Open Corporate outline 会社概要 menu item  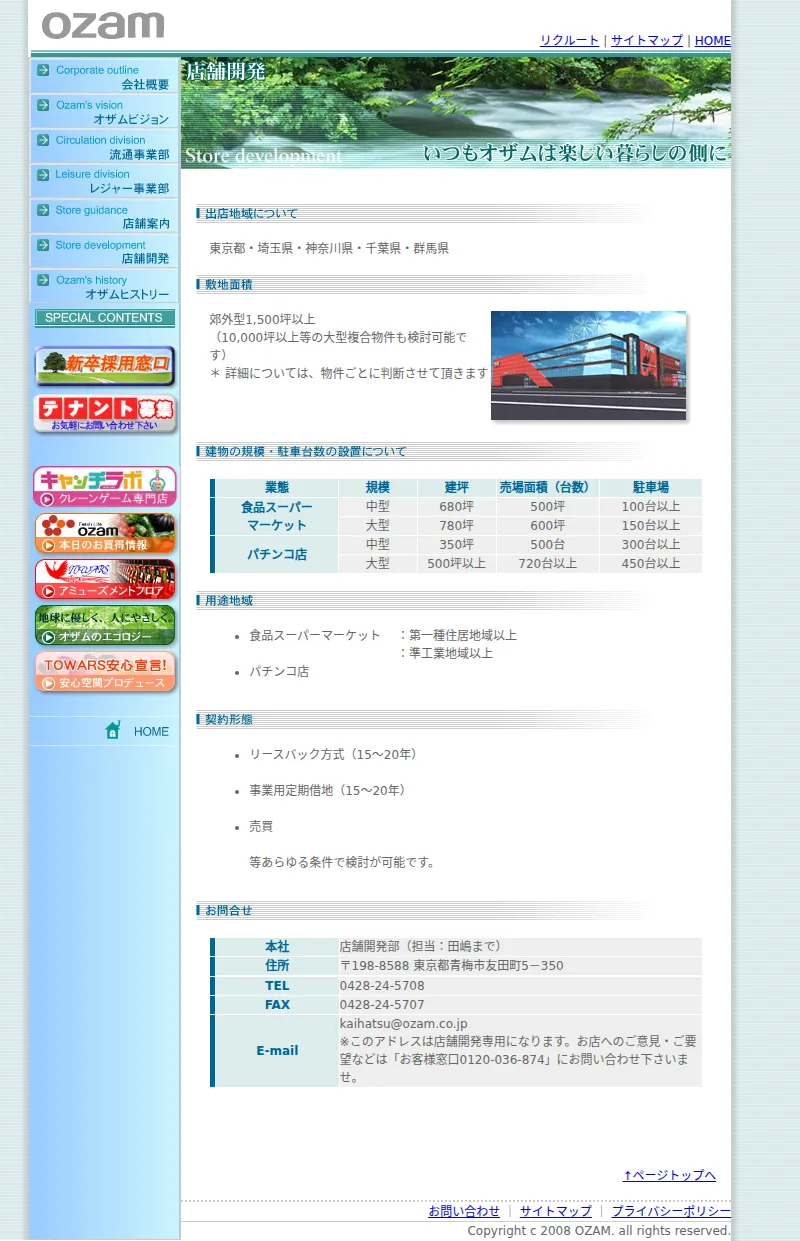click(x=104, y=77)
